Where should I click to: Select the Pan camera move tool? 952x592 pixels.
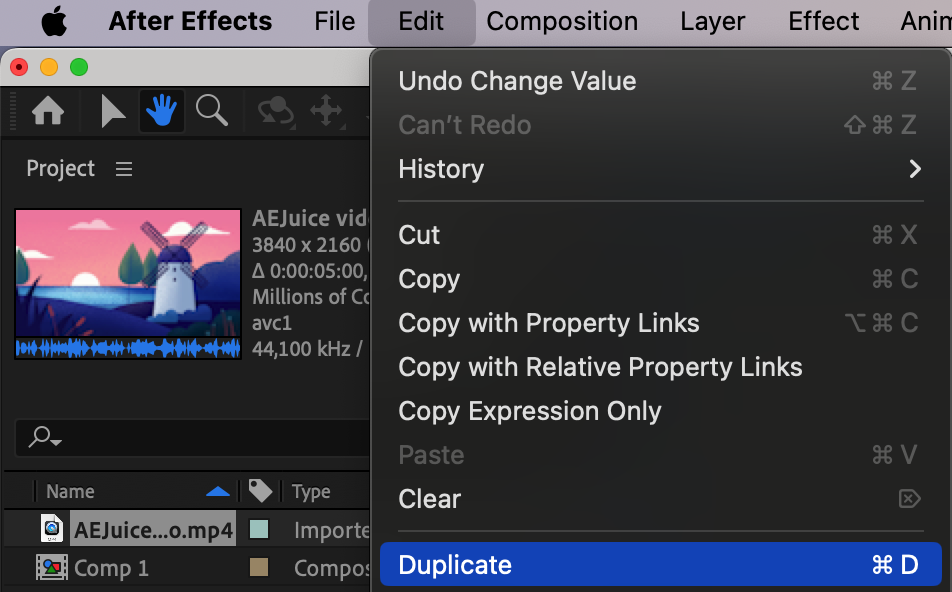(326, 112)
